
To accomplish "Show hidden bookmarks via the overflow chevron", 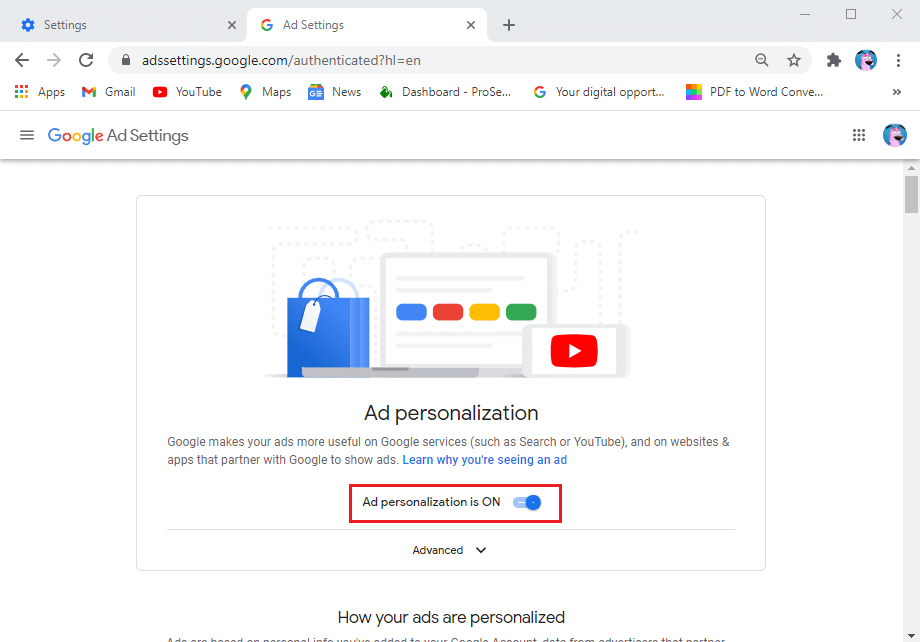I will [898, 91].
